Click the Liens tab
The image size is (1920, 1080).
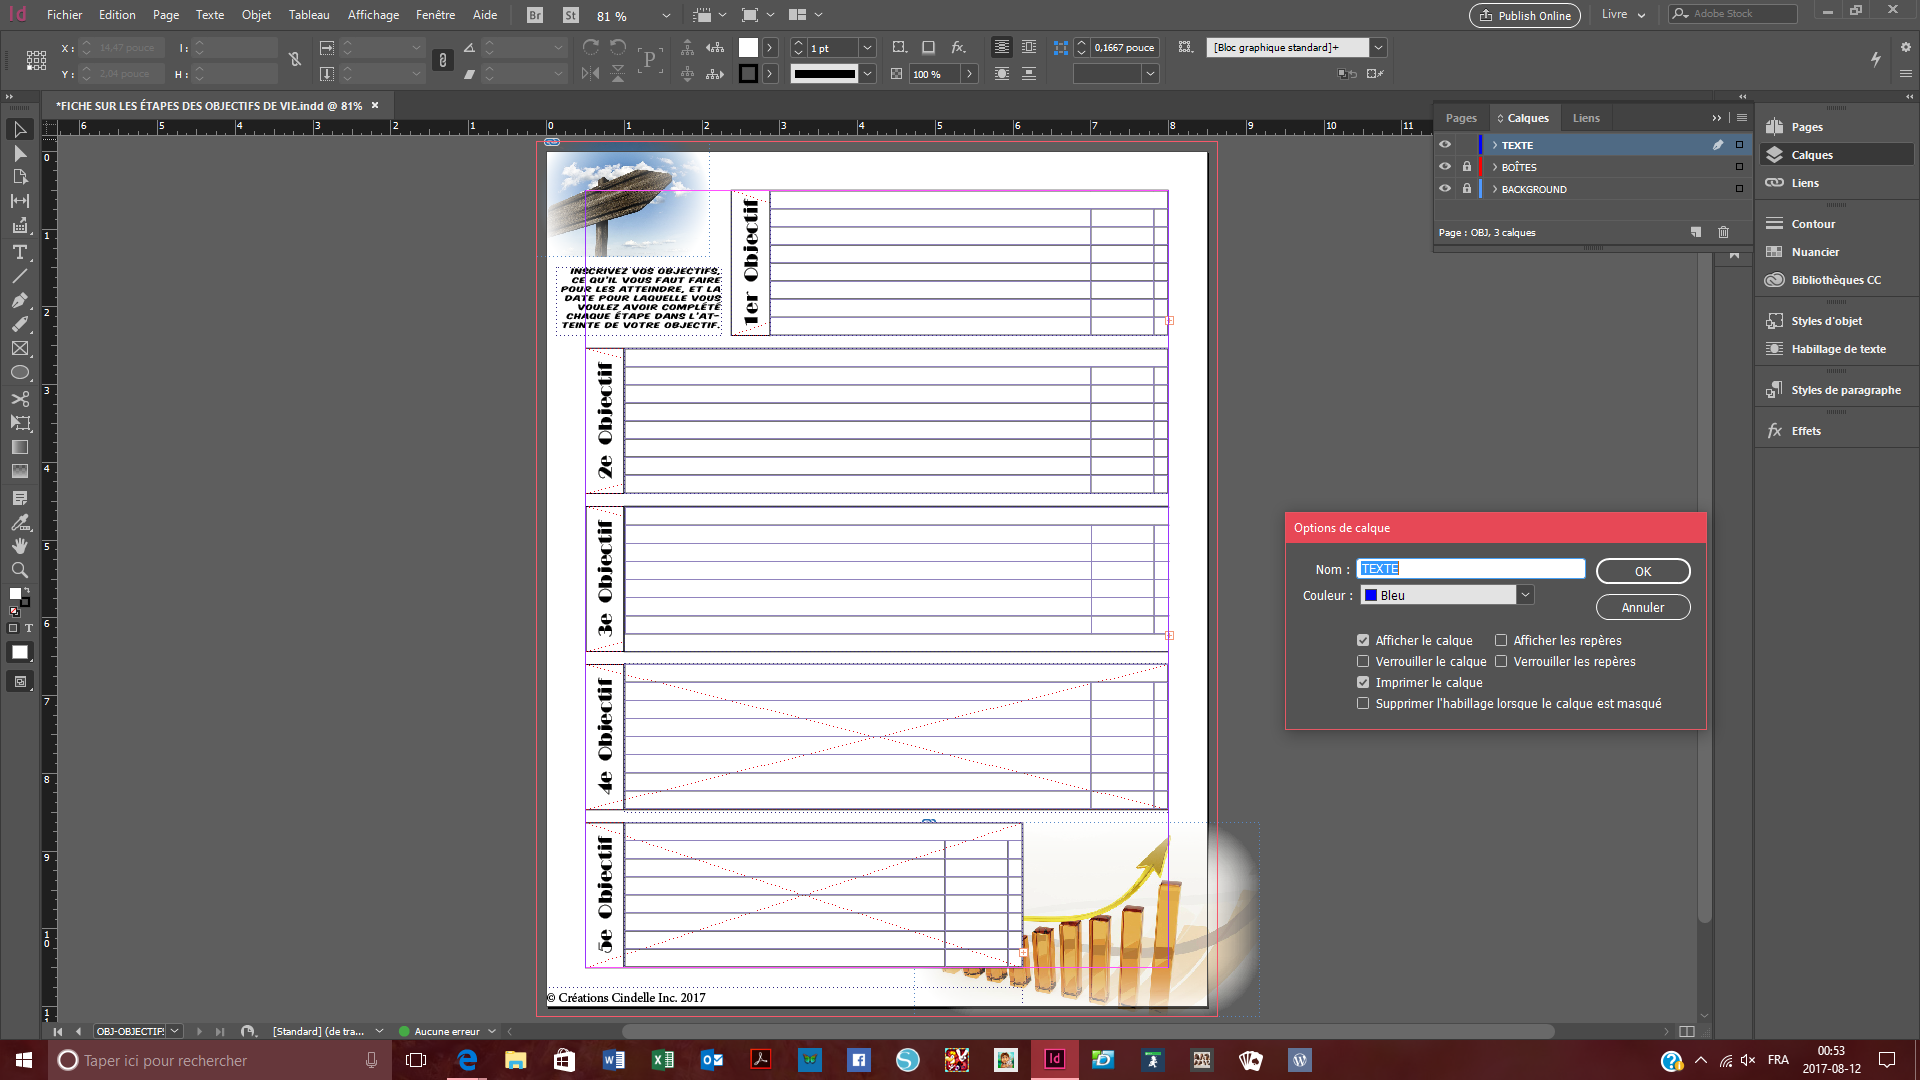(1584, 116)
